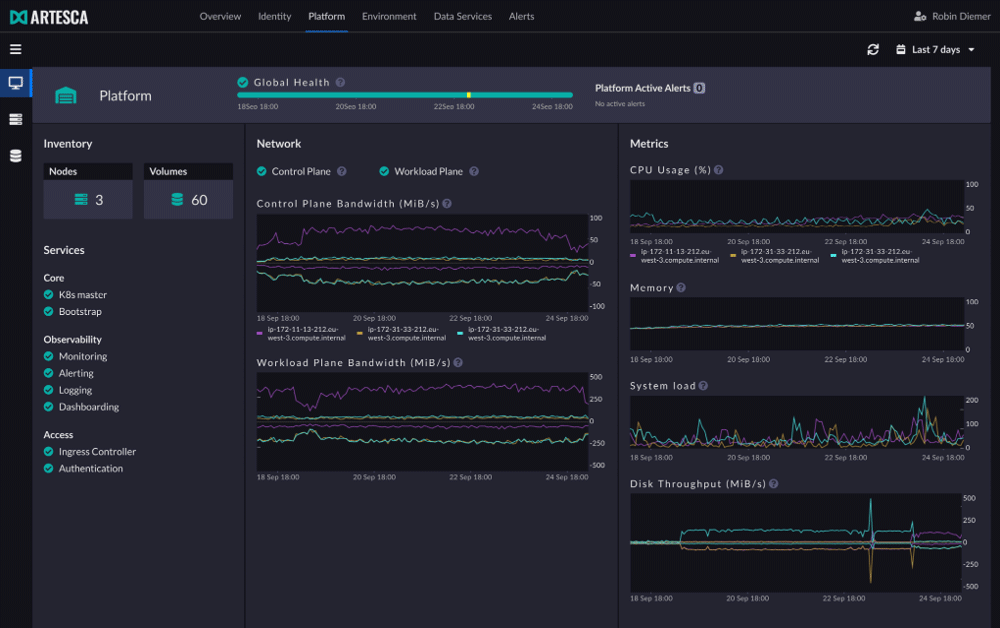Click the yellow marker on Global Health bar
The width and height of the screenshot is (1000, 628).
click(469, 95)
